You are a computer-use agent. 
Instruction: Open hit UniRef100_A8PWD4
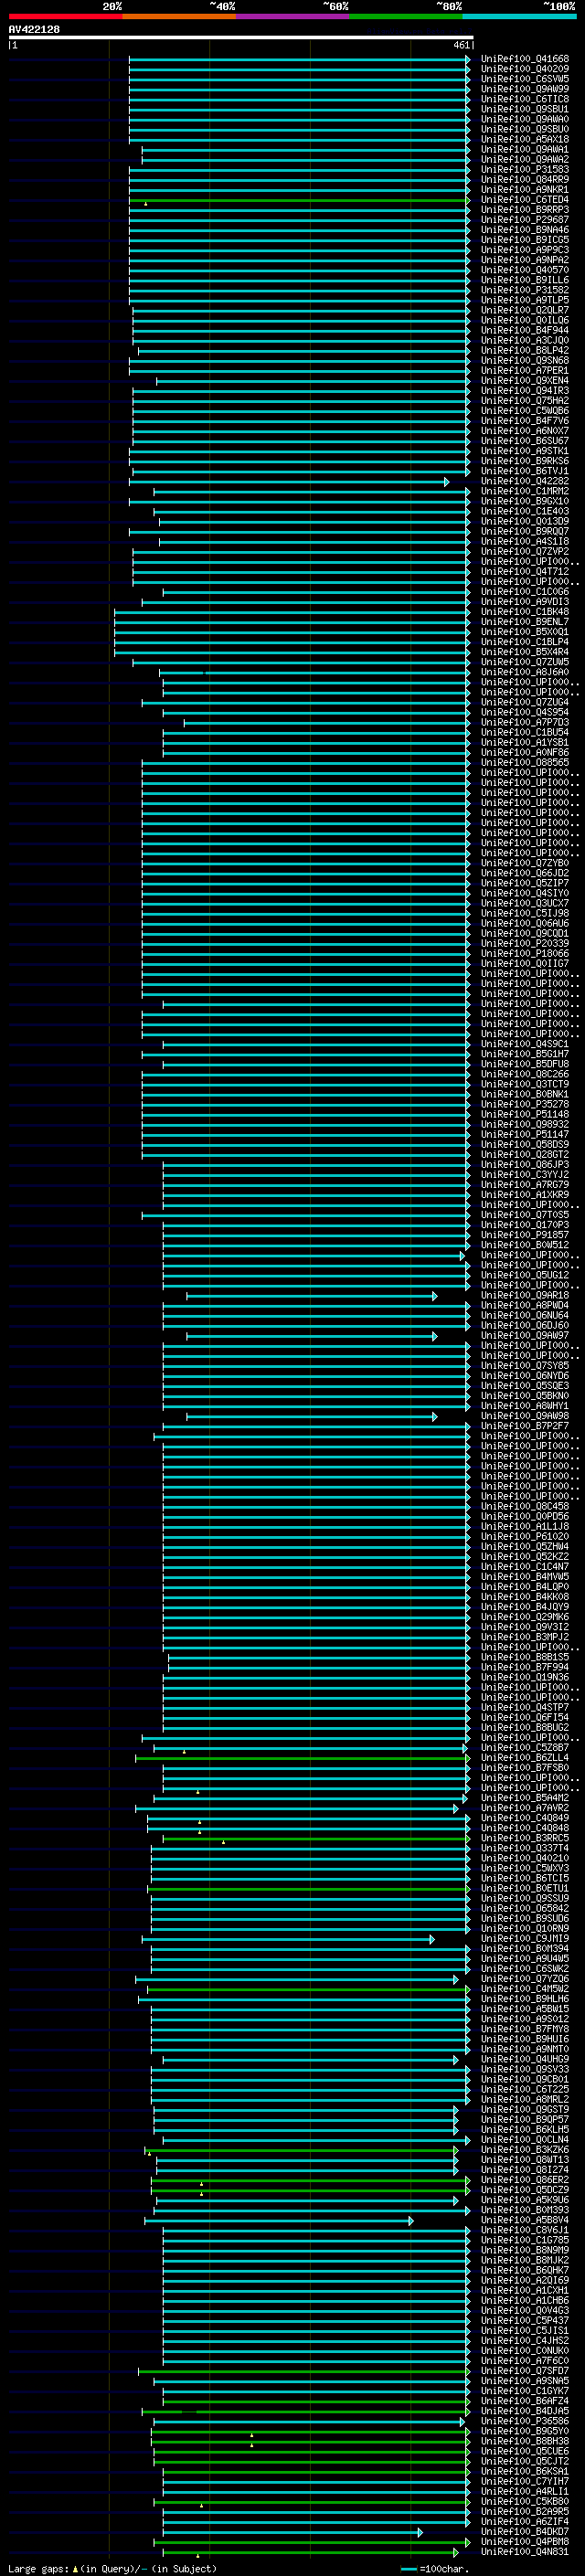[x=525, y=1305]
